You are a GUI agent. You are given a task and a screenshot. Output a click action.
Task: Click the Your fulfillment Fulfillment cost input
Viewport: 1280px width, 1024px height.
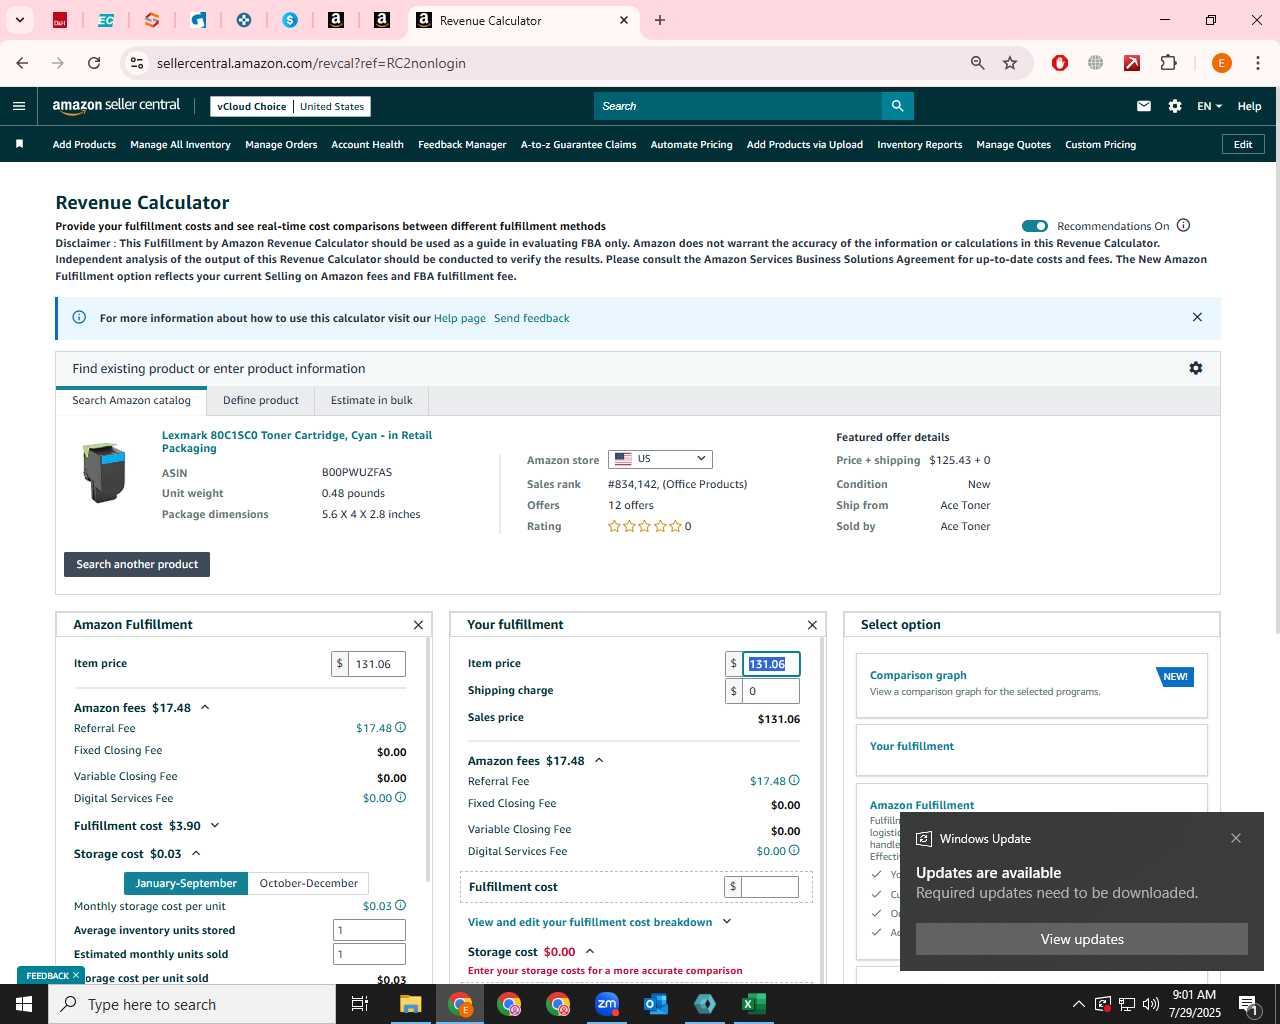770,886
